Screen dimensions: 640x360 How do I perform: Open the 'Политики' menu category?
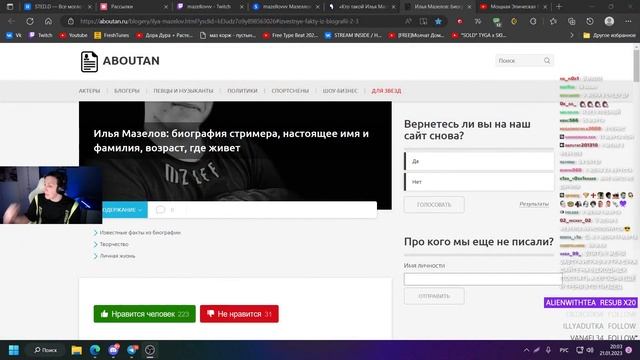[x=242, y=91]
